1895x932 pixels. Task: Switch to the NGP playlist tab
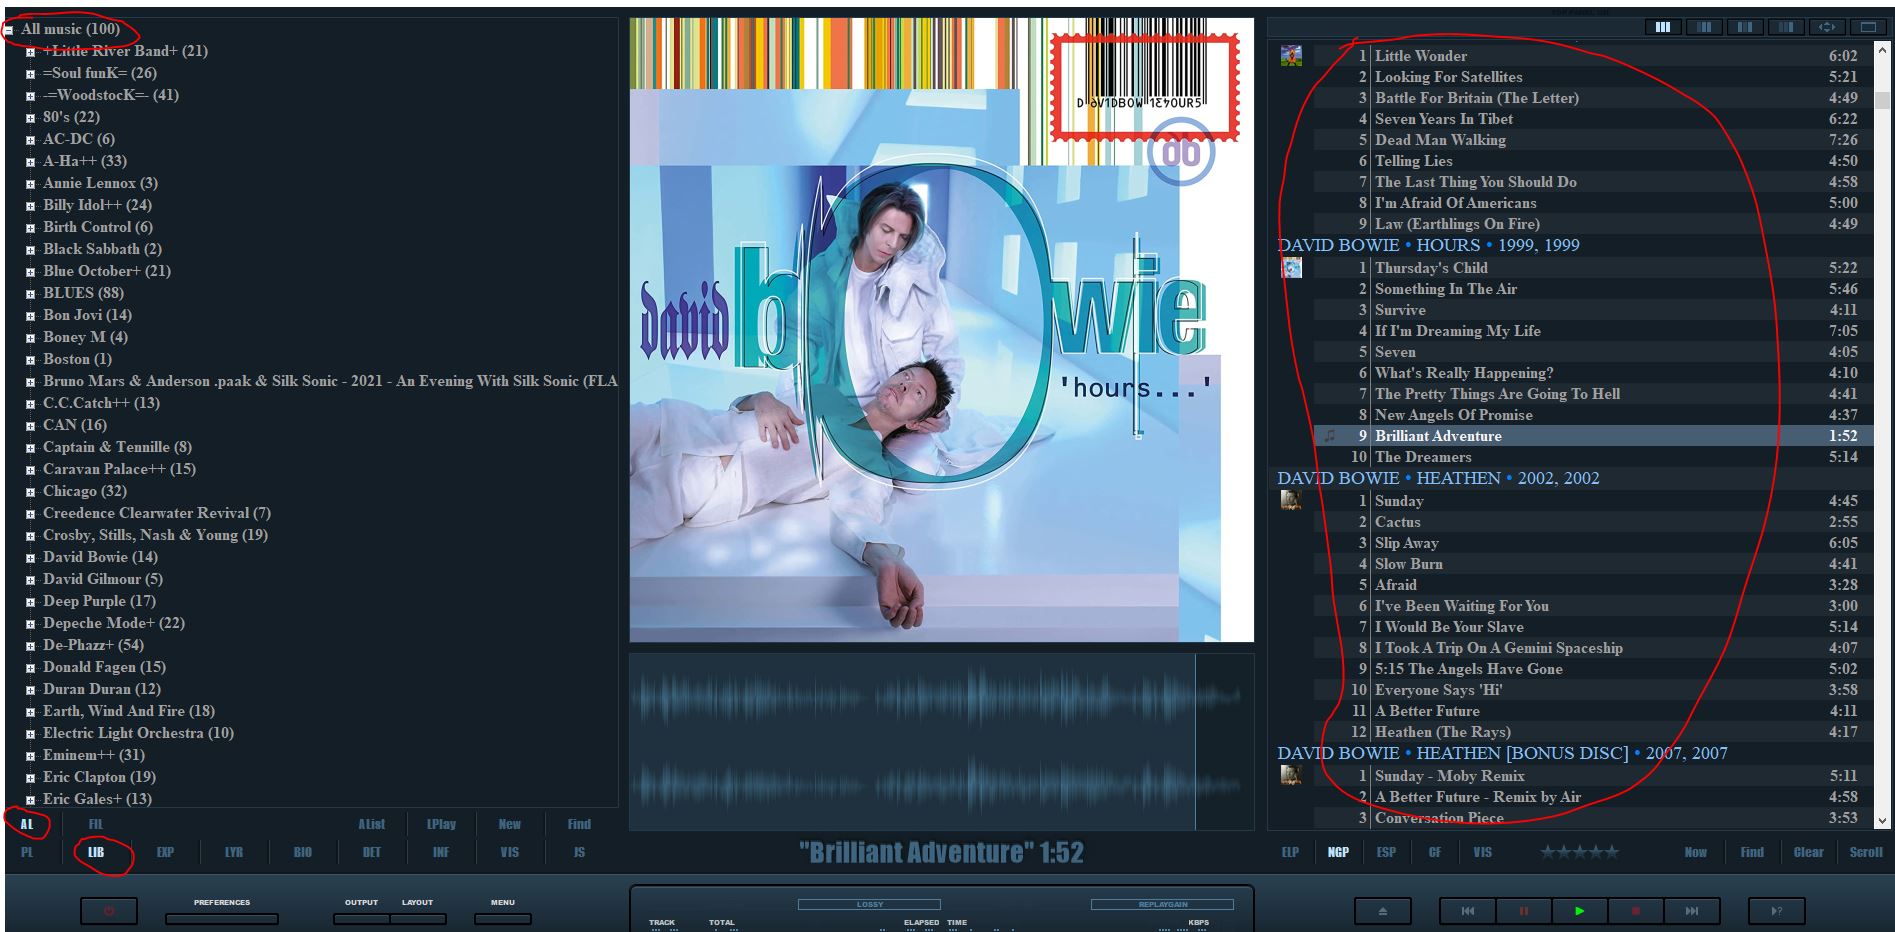1338,852
